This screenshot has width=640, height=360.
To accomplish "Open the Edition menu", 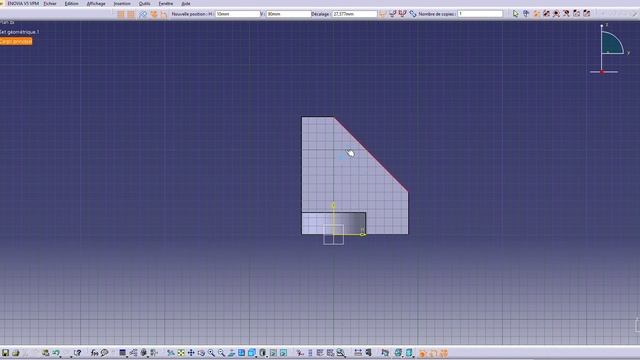I will [71, 3].
